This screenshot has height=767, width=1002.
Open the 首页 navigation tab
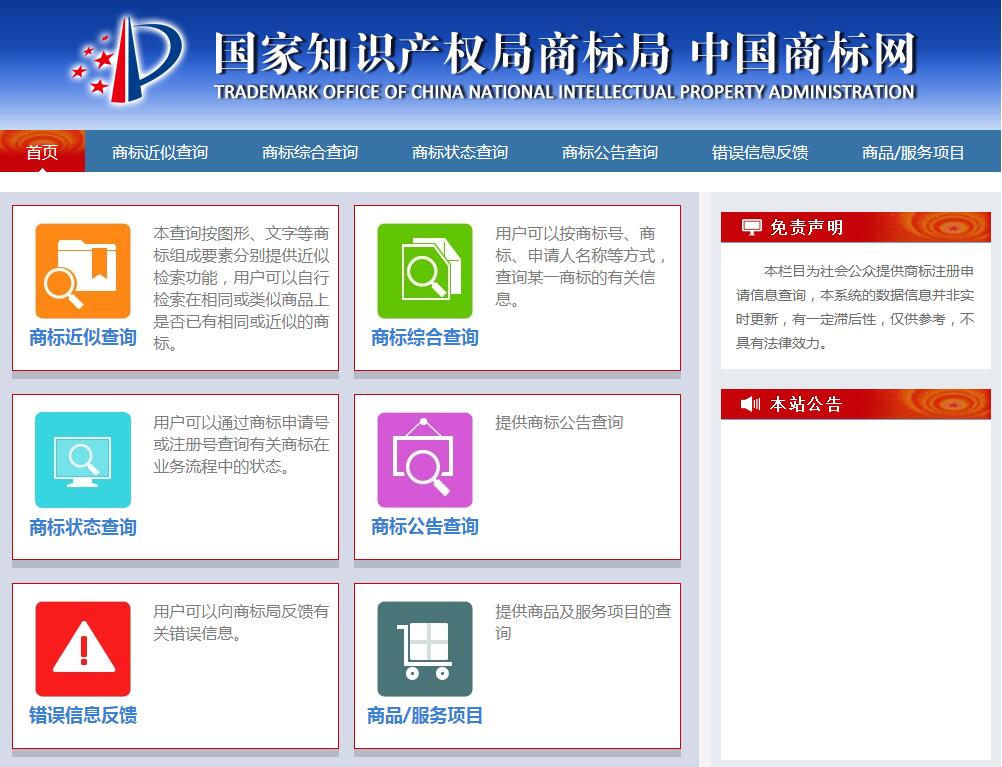42,152
